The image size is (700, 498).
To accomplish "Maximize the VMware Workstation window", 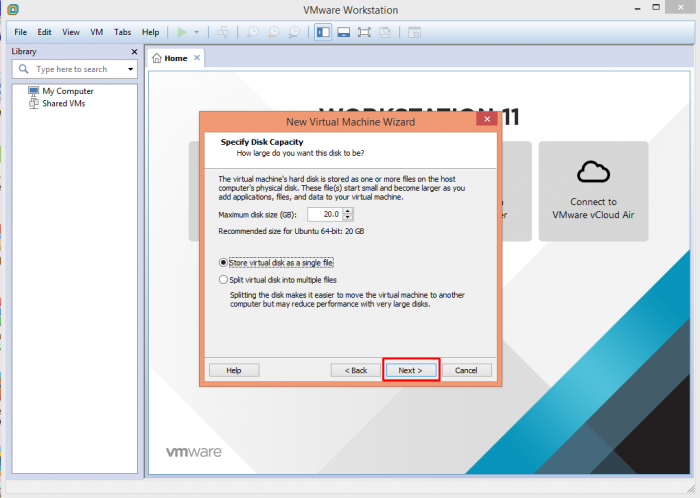I will click(x=656, y=7).
